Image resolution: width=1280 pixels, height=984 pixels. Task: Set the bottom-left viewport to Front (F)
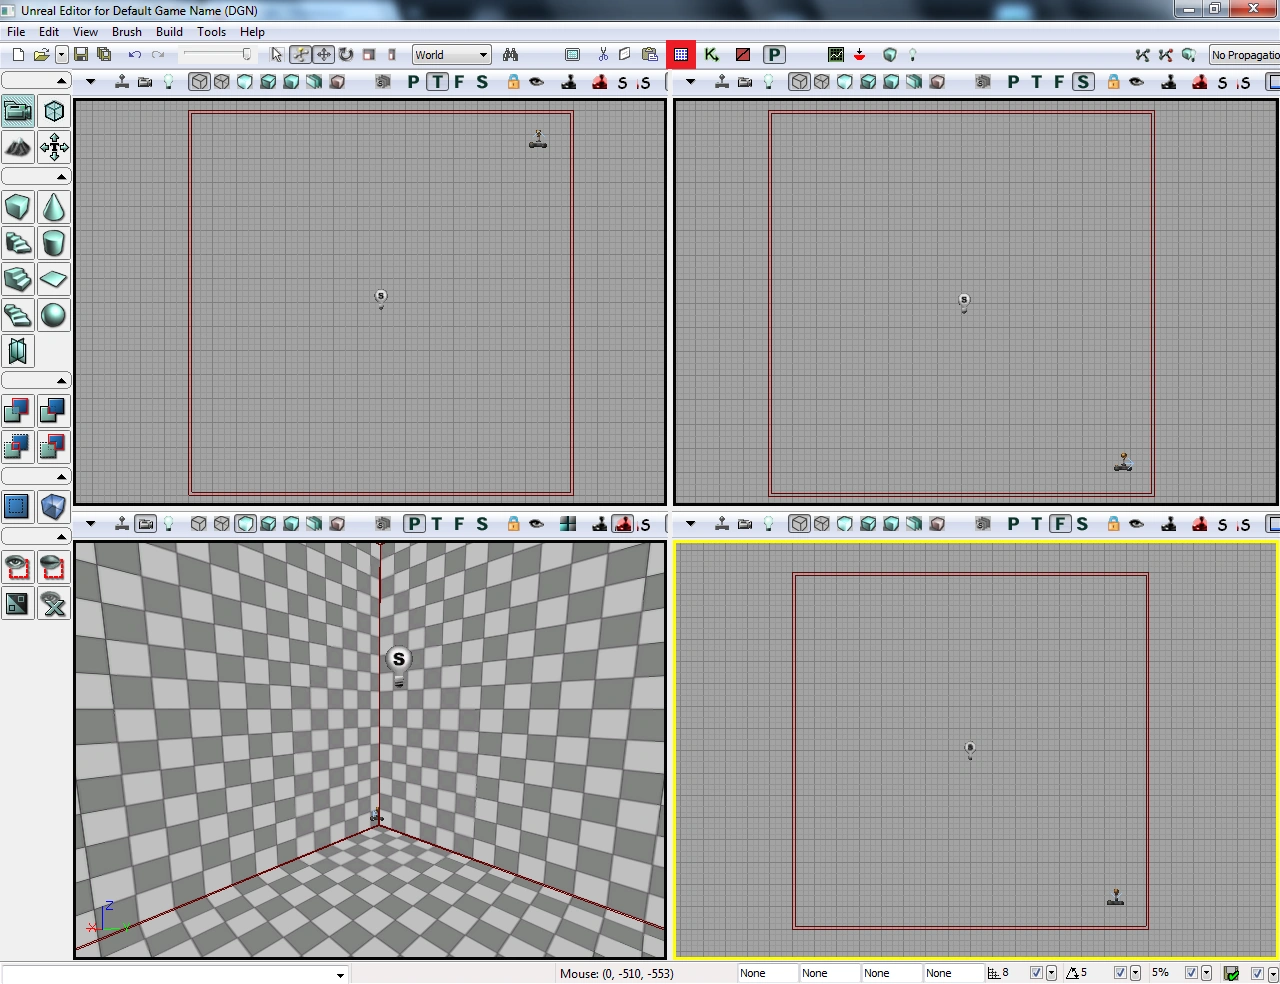pos(459,524)
